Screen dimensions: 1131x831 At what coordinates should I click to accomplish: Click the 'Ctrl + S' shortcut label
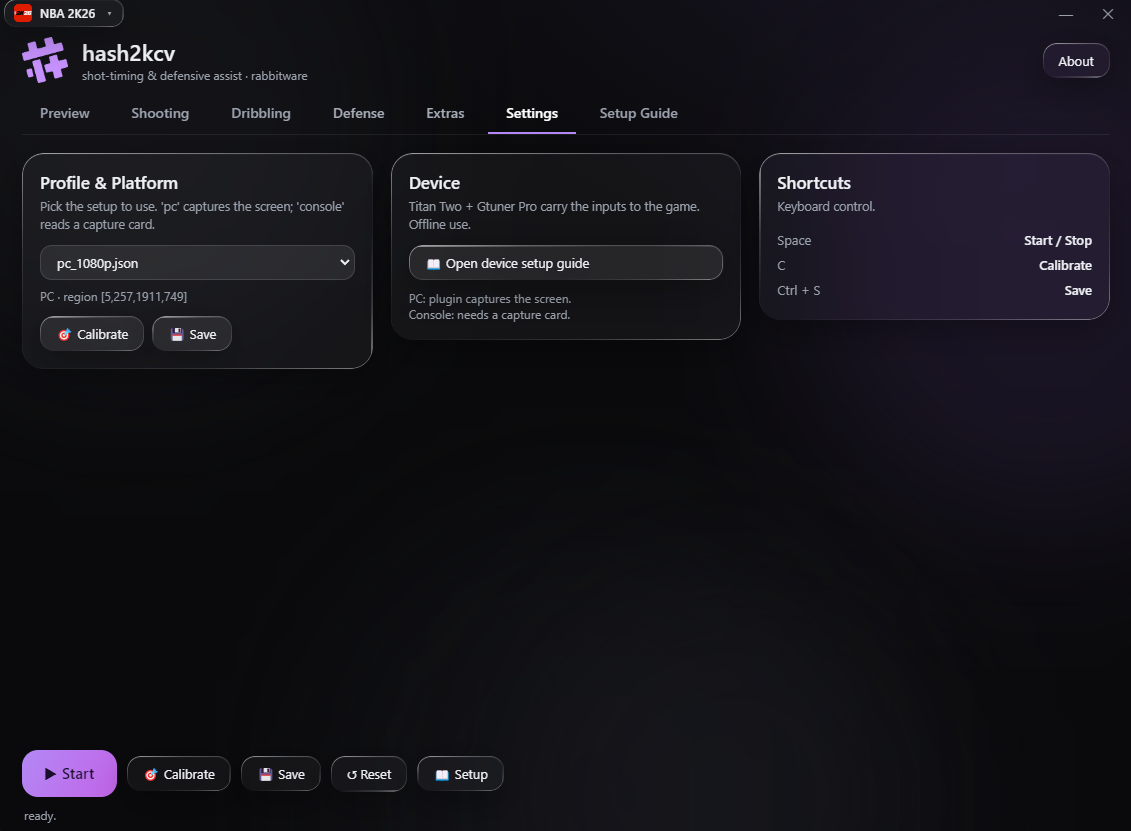(x=798, y=290)
